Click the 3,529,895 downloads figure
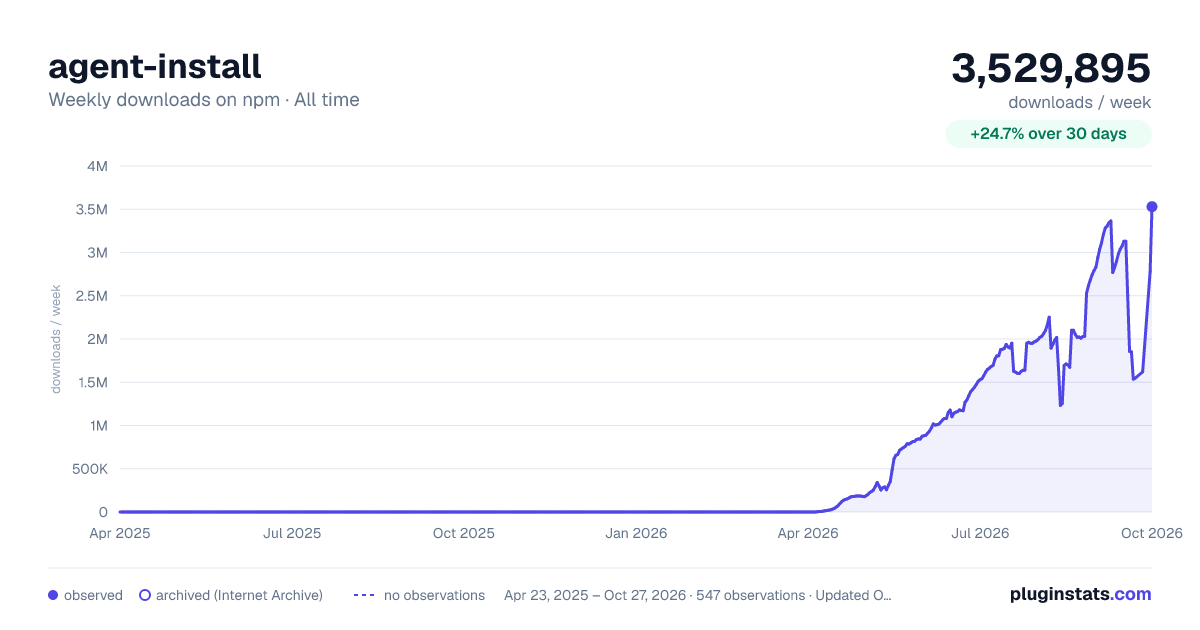Screen dimensions: 1200x630 point(1051,68)
